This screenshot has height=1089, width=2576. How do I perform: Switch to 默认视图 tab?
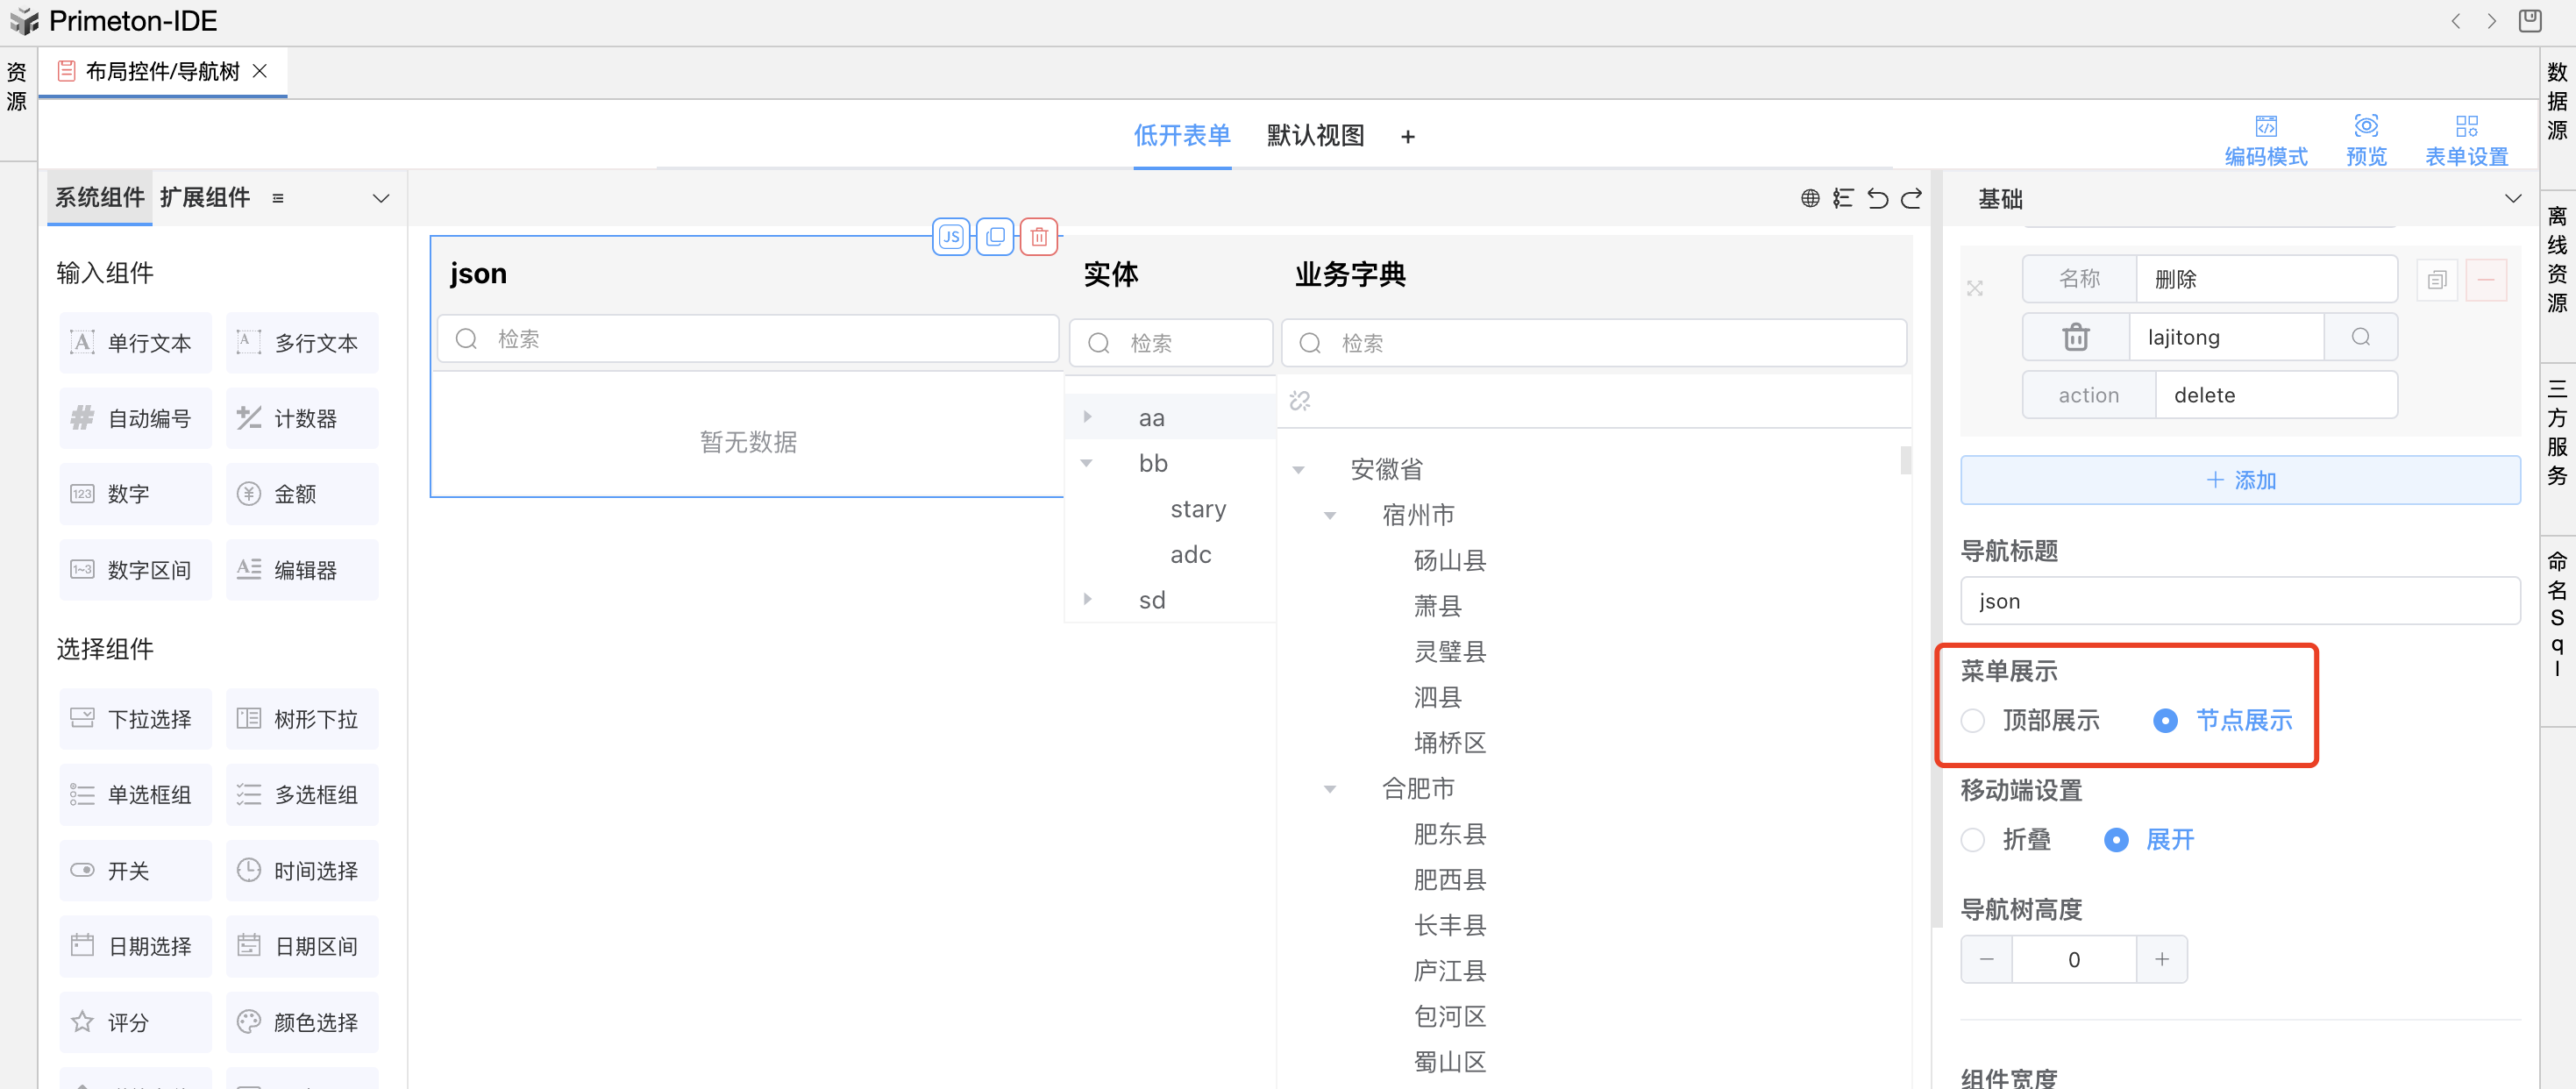coord(1315,135)
